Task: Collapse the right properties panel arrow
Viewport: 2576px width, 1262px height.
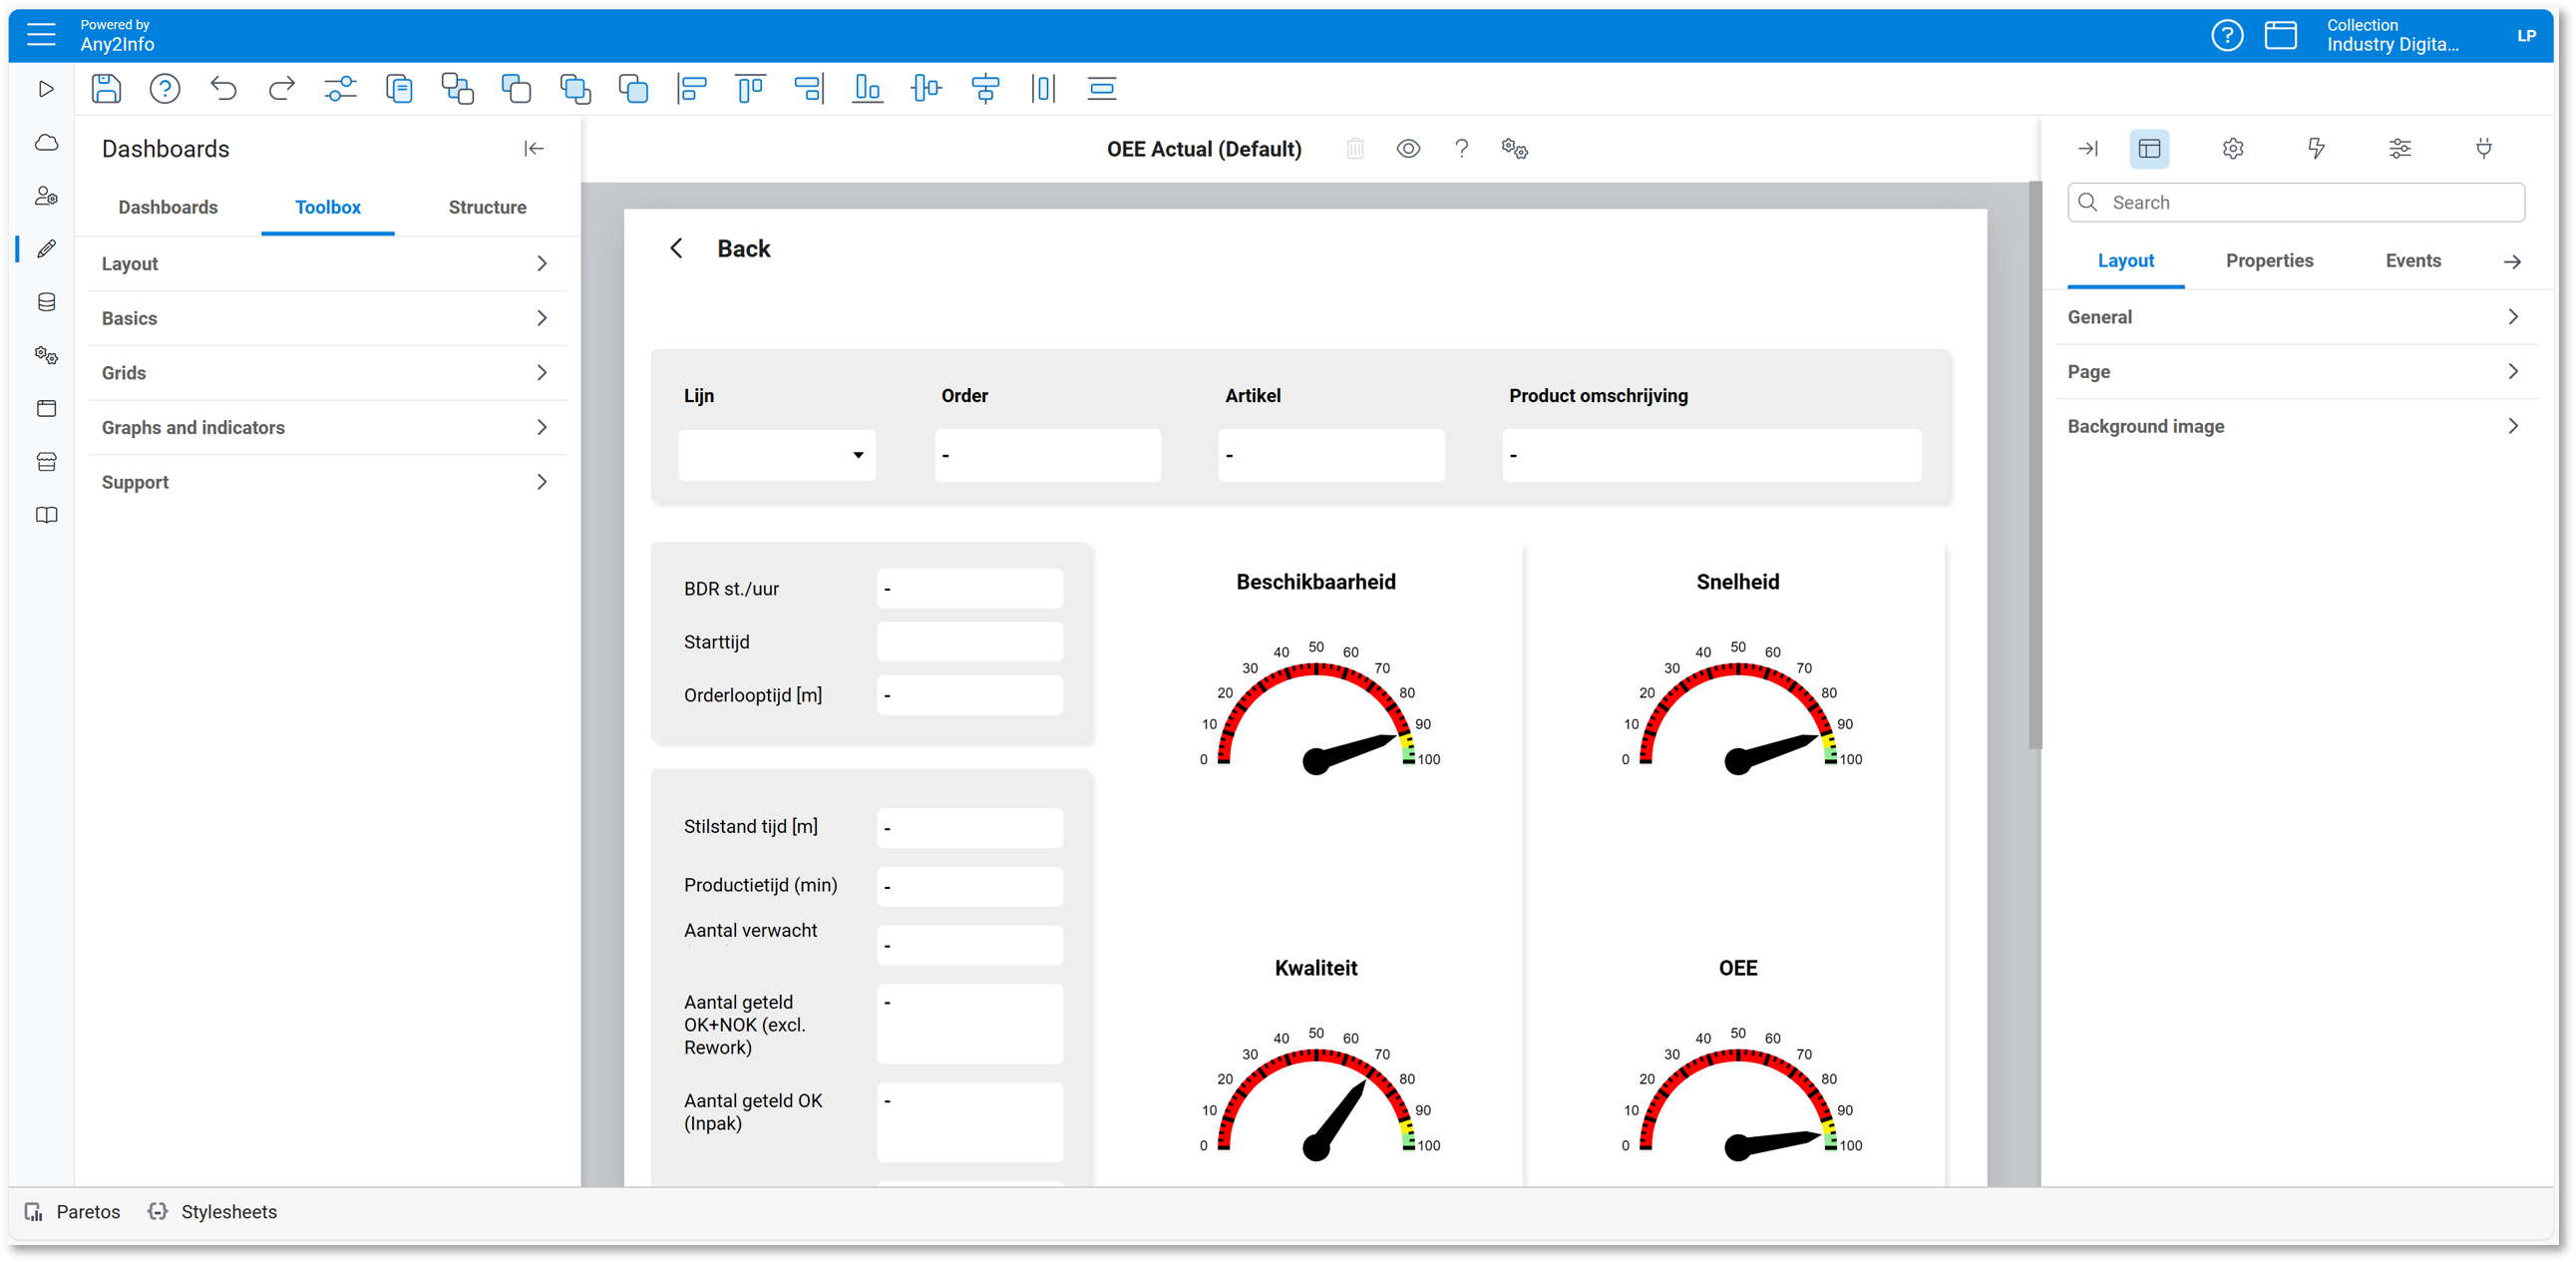Action: pyautogui.click(x=2088, y=149)
